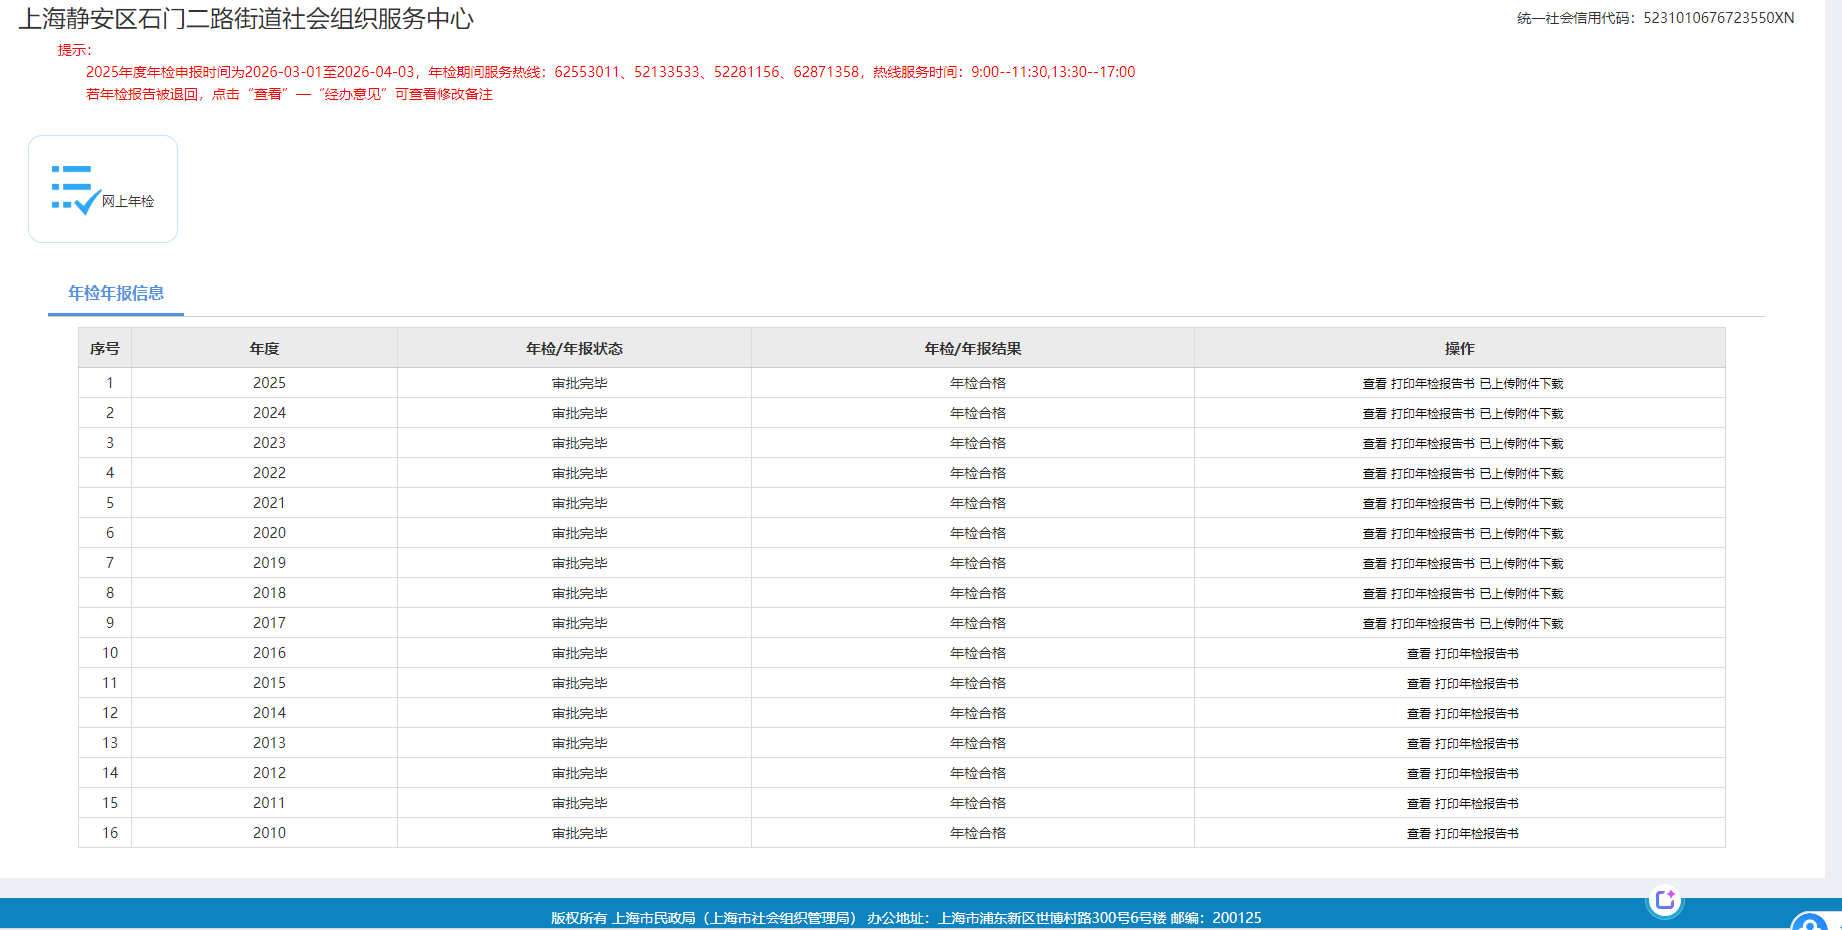Print the 2018 inspection report
Image resolution: width=1842 pixels, height=930 pixels.
(x=1432, y=594)
